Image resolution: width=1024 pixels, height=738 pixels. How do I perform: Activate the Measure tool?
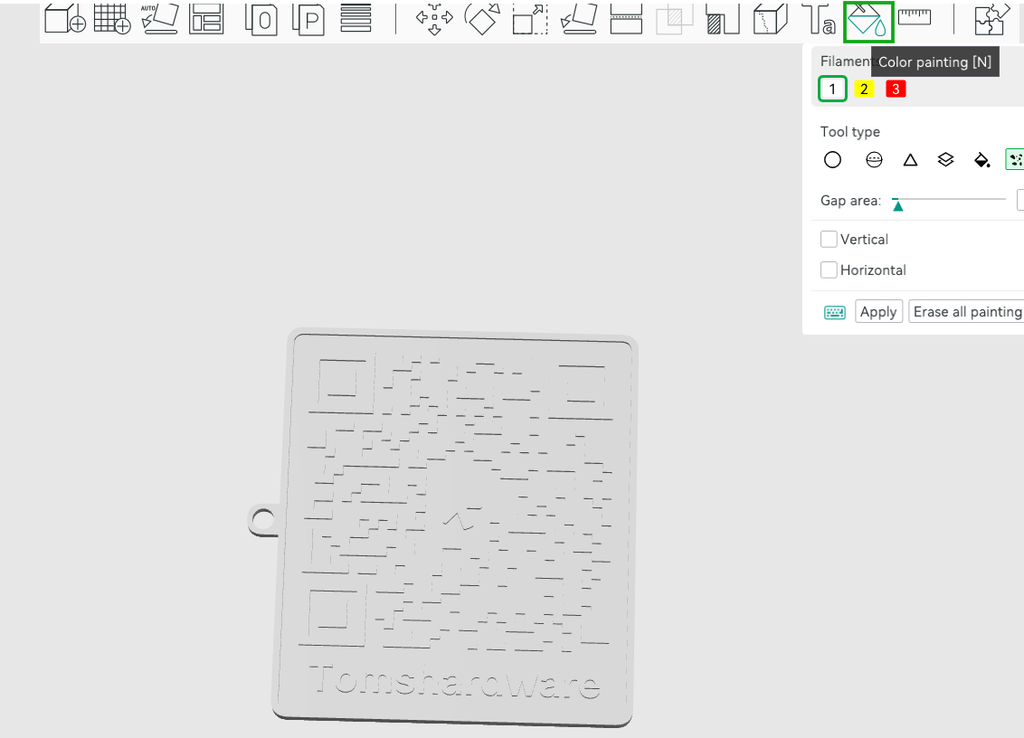pyautogui.click(x=915, y=20)
